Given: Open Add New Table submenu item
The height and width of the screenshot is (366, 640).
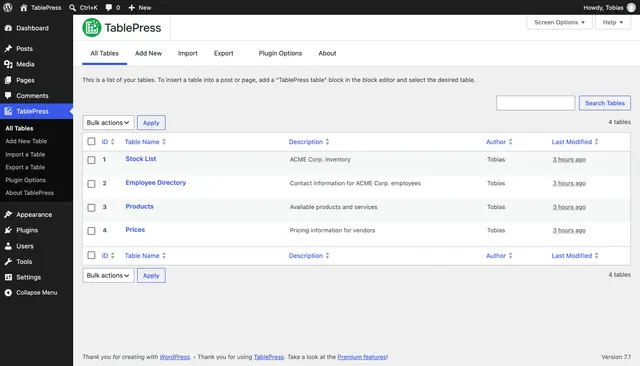Looking at the screenshot, I should (26, 141).
